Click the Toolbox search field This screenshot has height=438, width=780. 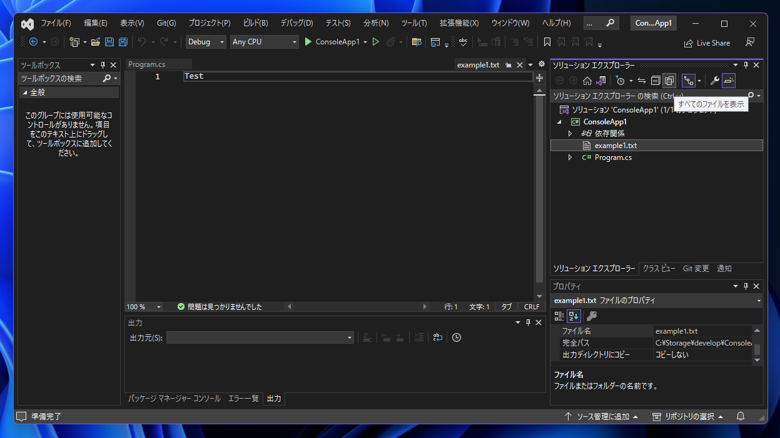(61, 78)
